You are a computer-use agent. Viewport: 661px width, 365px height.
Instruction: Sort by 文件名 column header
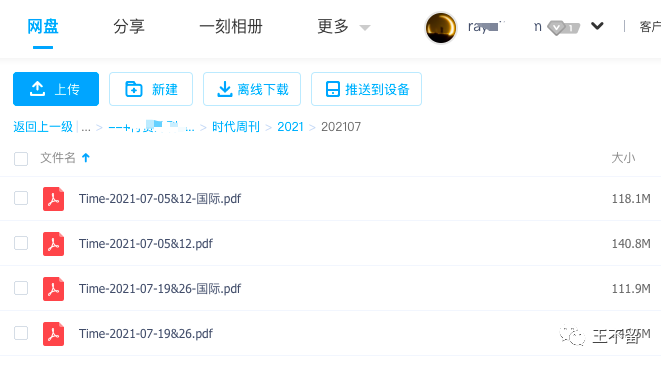click(x=58, y=158)
